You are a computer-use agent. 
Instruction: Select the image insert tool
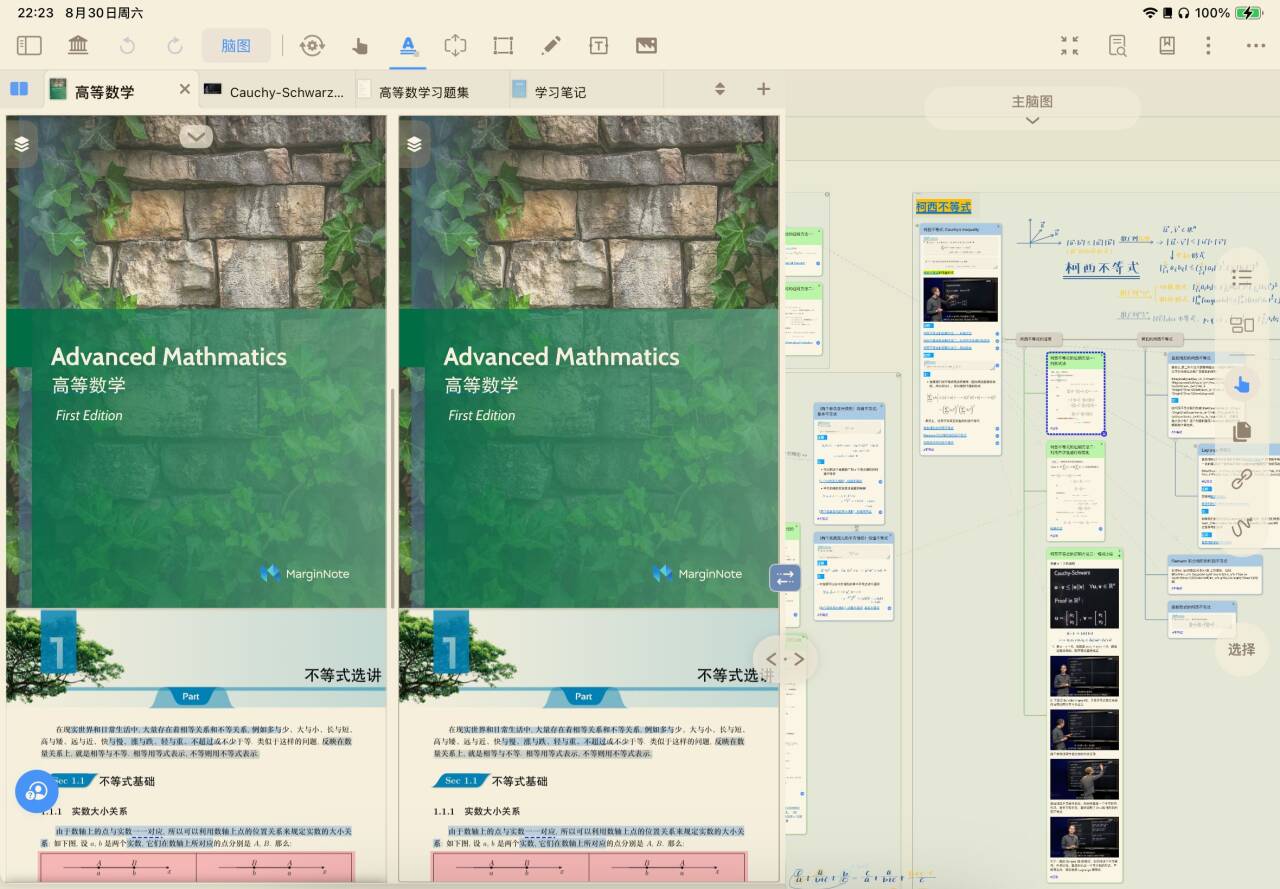646,45
